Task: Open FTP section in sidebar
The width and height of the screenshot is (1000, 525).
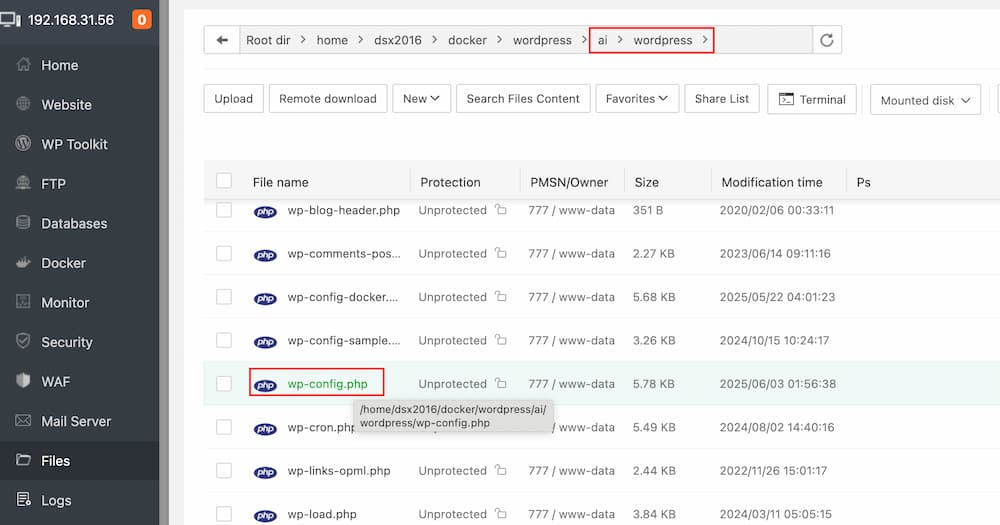Action: click(53, 184)
